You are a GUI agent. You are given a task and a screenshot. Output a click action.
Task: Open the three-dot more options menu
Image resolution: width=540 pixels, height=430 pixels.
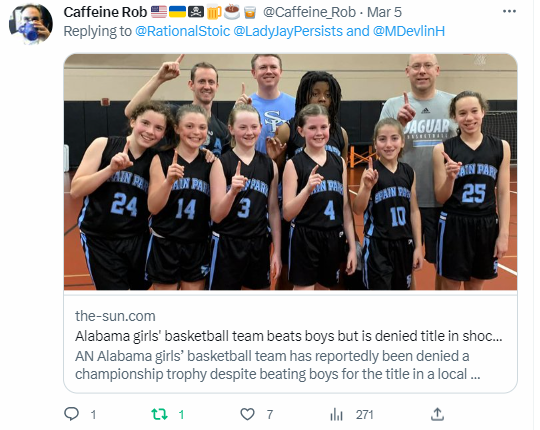pos(509,11)
